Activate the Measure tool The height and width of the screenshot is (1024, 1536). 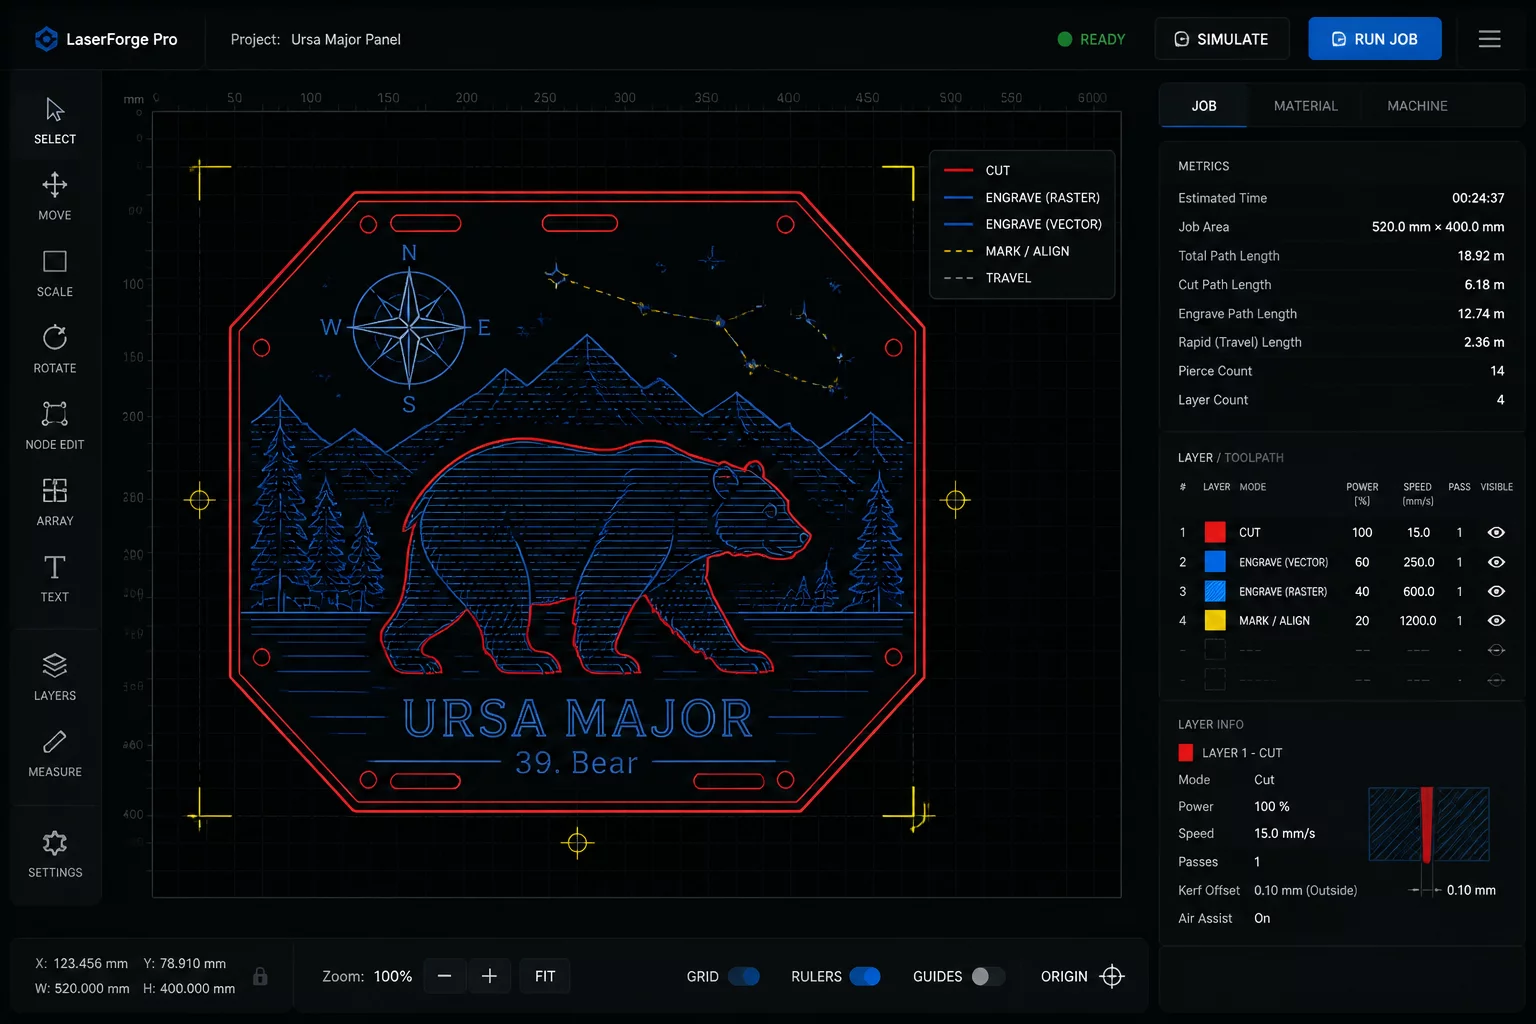tap(55, 754)
